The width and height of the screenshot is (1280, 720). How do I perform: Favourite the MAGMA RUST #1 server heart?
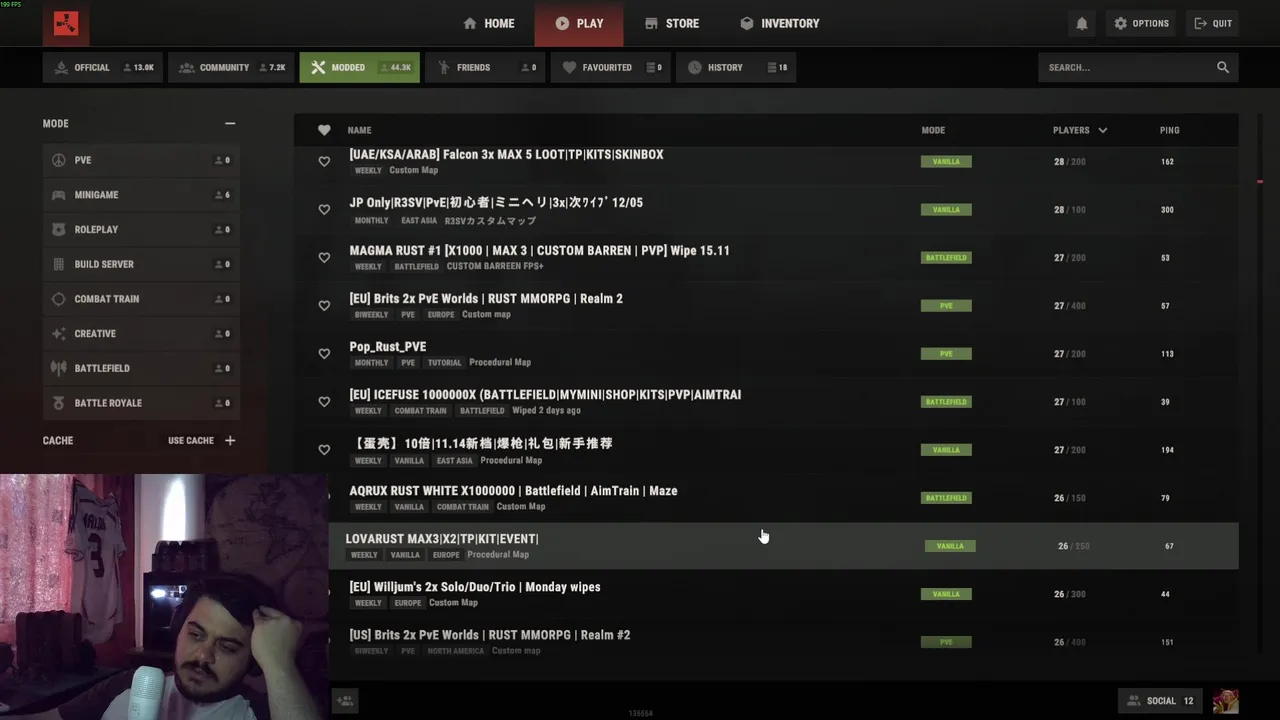pyautogui.click(x=324, y=257)
